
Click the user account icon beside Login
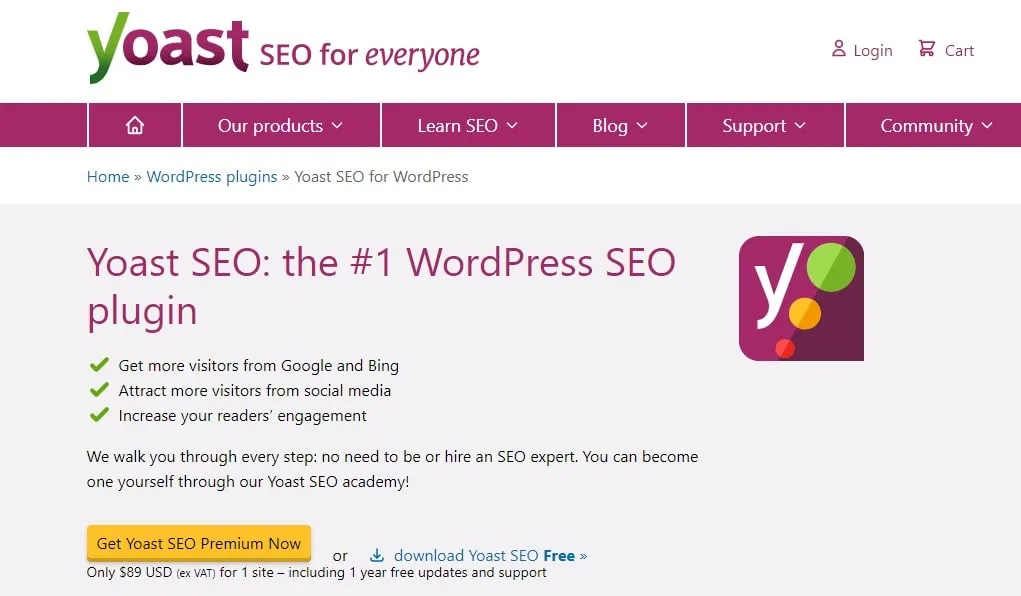coord(838,49)
